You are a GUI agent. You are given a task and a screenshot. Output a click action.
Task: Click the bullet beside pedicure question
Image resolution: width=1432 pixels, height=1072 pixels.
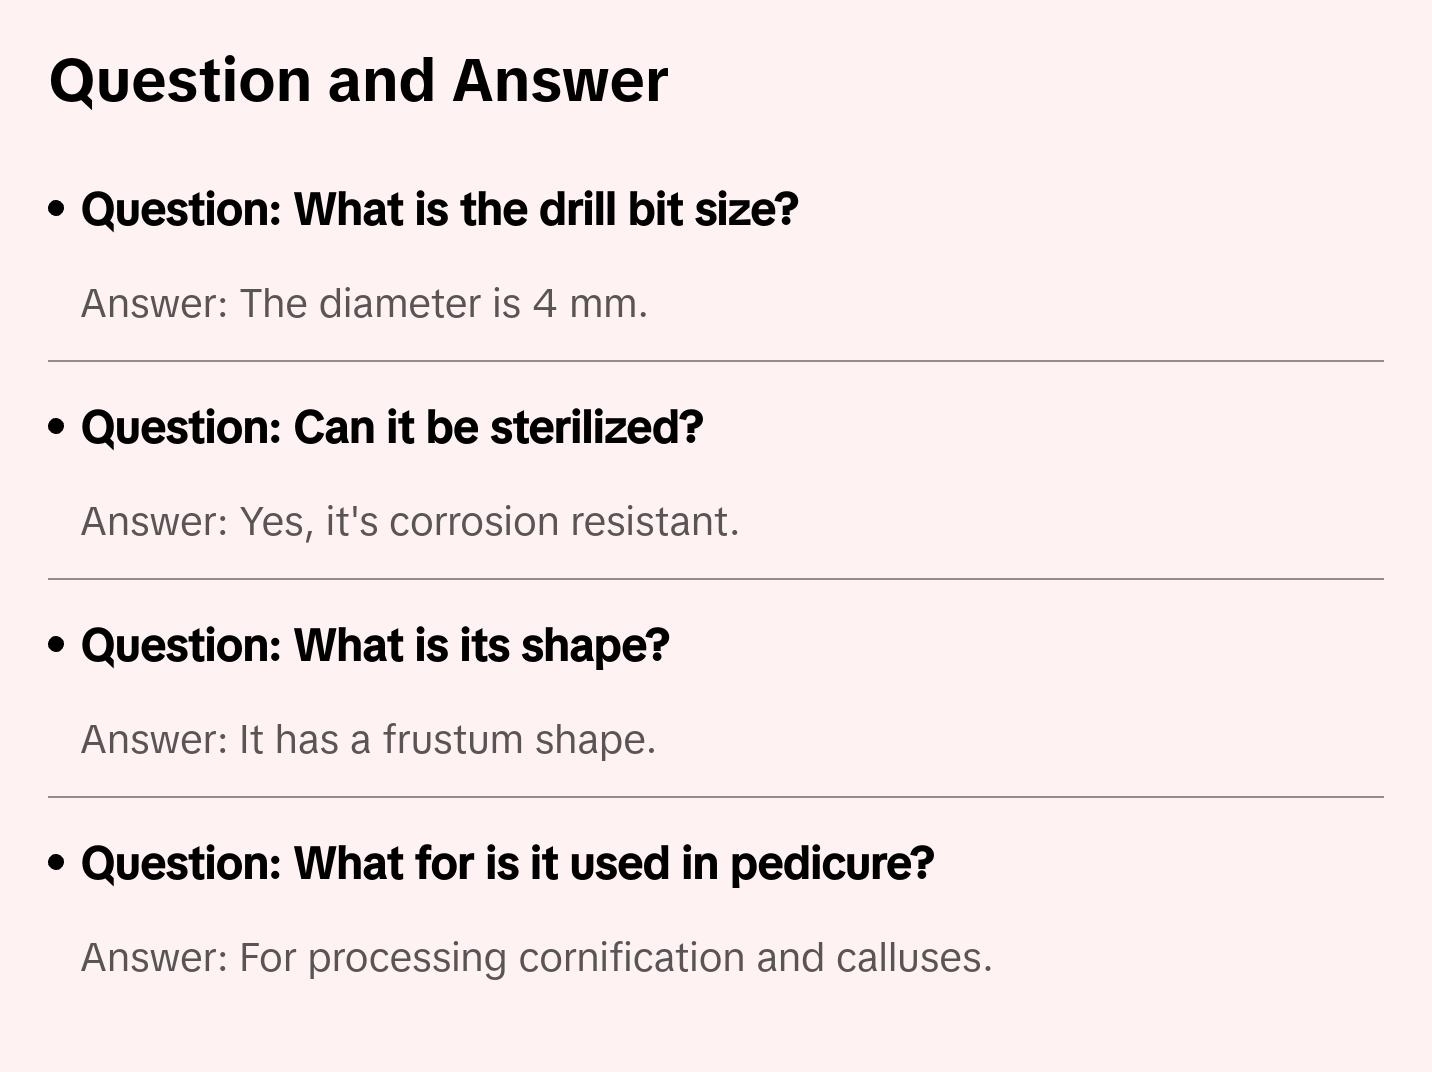coord(57,863)
